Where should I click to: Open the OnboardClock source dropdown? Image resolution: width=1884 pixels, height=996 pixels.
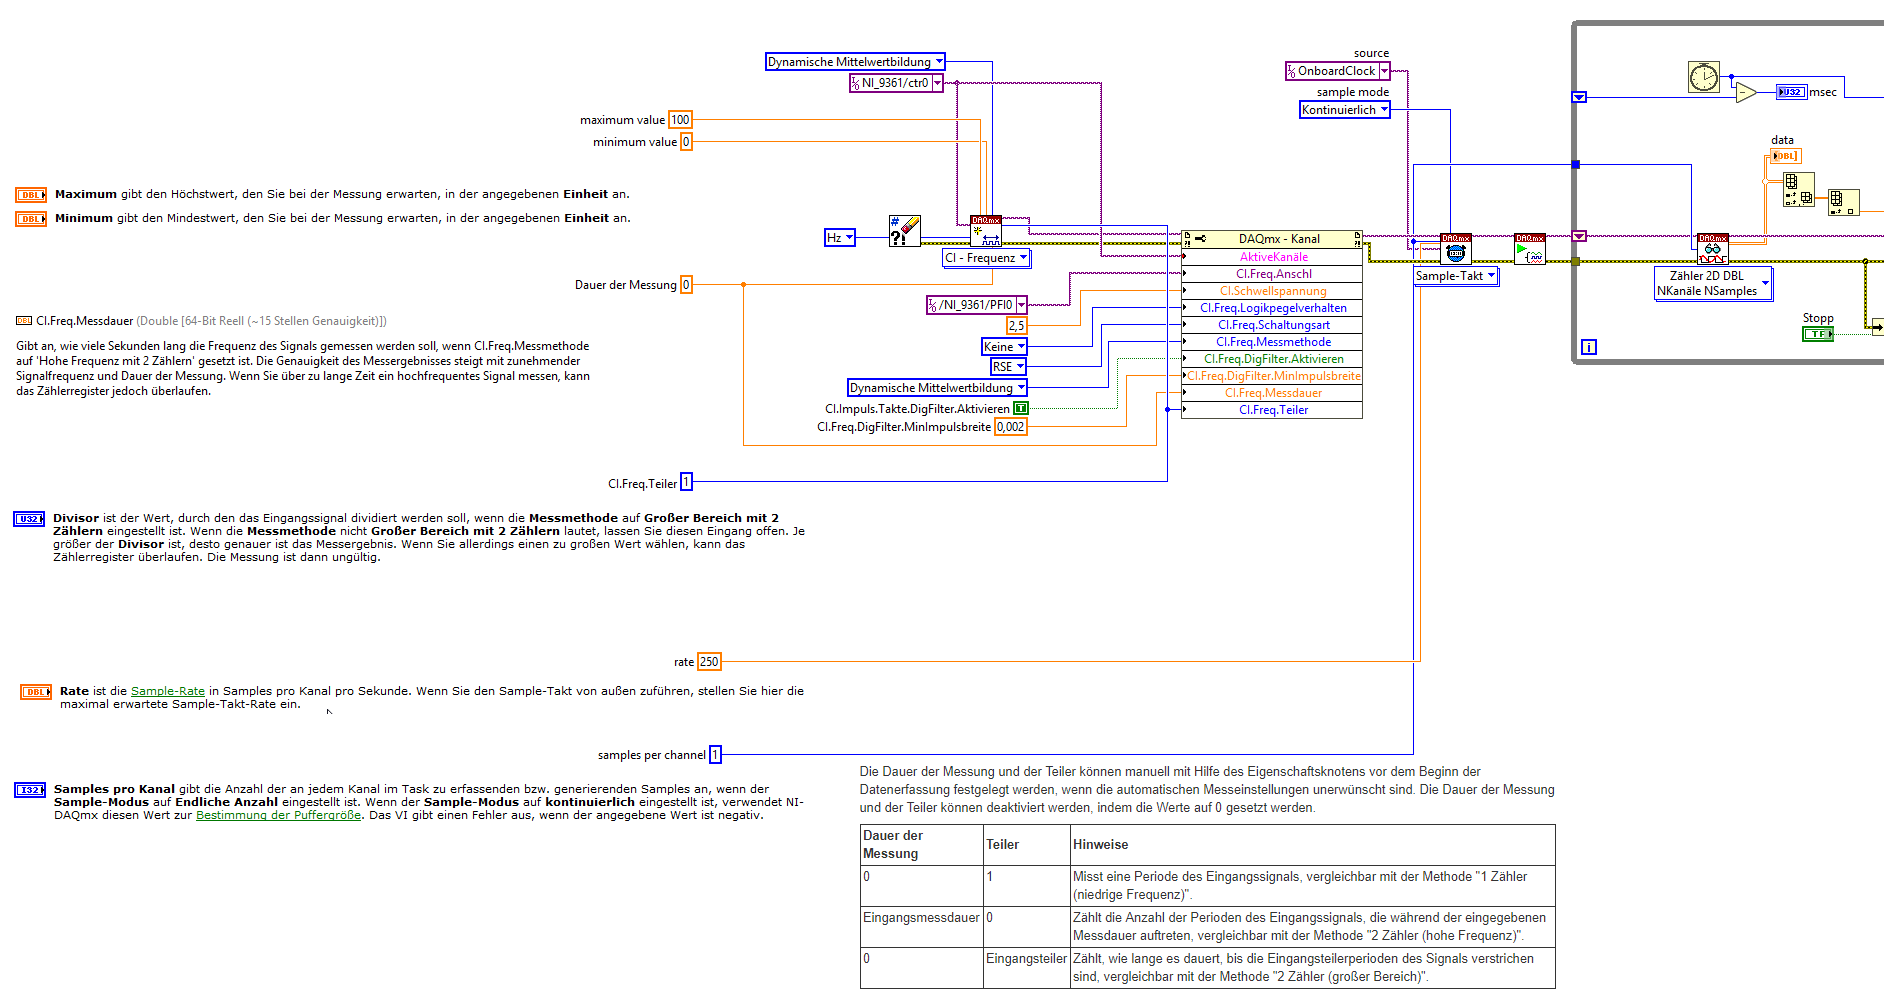1338,71
